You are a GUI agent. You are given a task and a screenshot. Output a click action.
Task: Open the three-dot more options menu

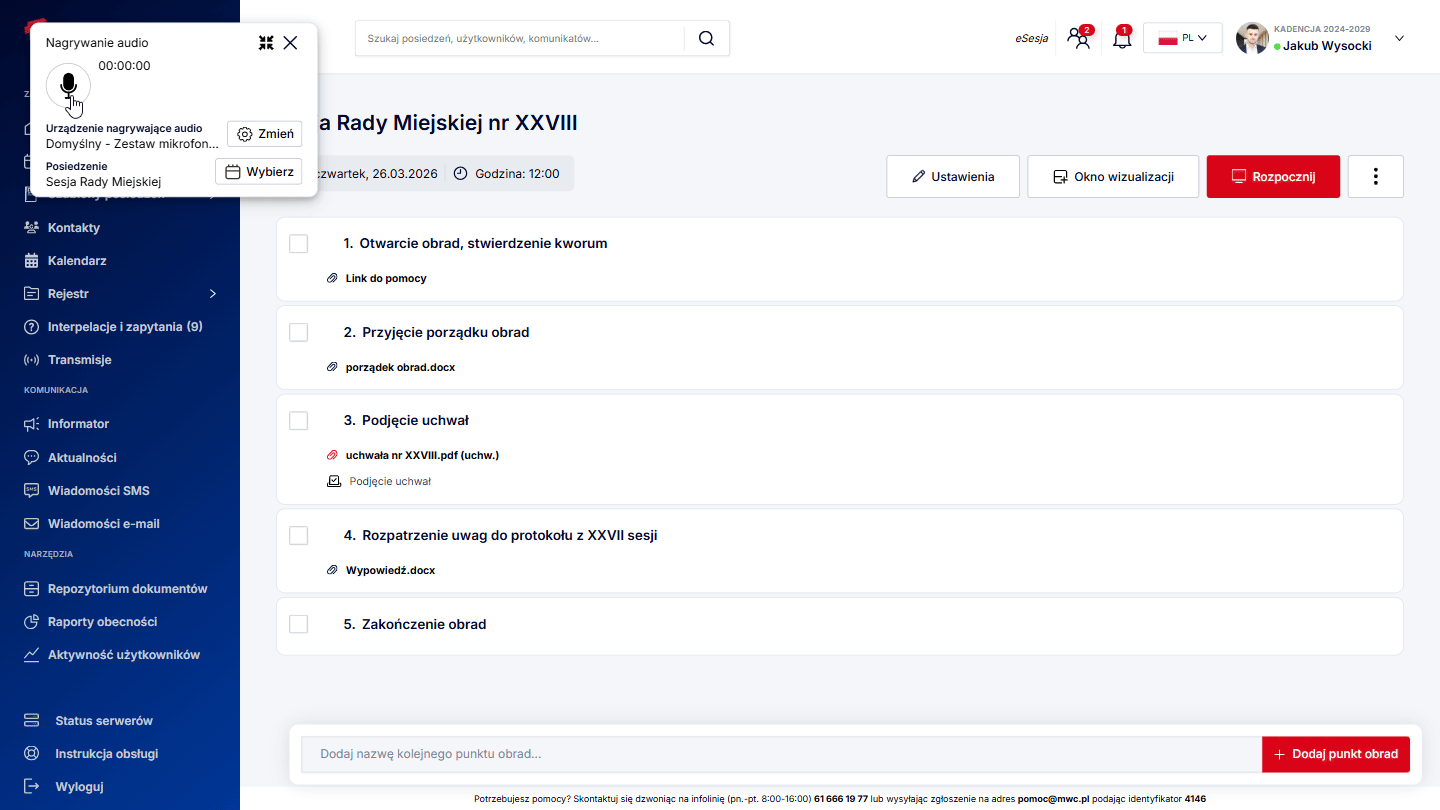pos(1375,176)
